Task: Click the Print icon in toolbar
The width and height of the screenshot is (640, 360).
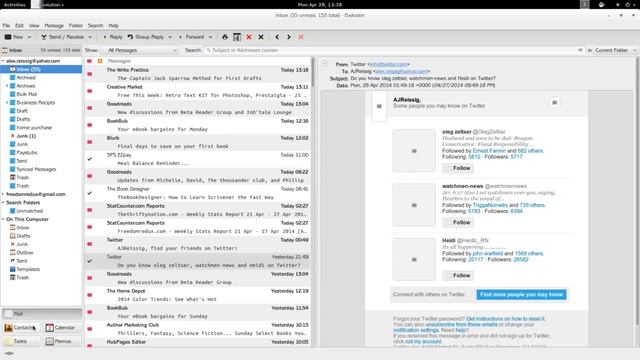Action: tap(224, 37)
